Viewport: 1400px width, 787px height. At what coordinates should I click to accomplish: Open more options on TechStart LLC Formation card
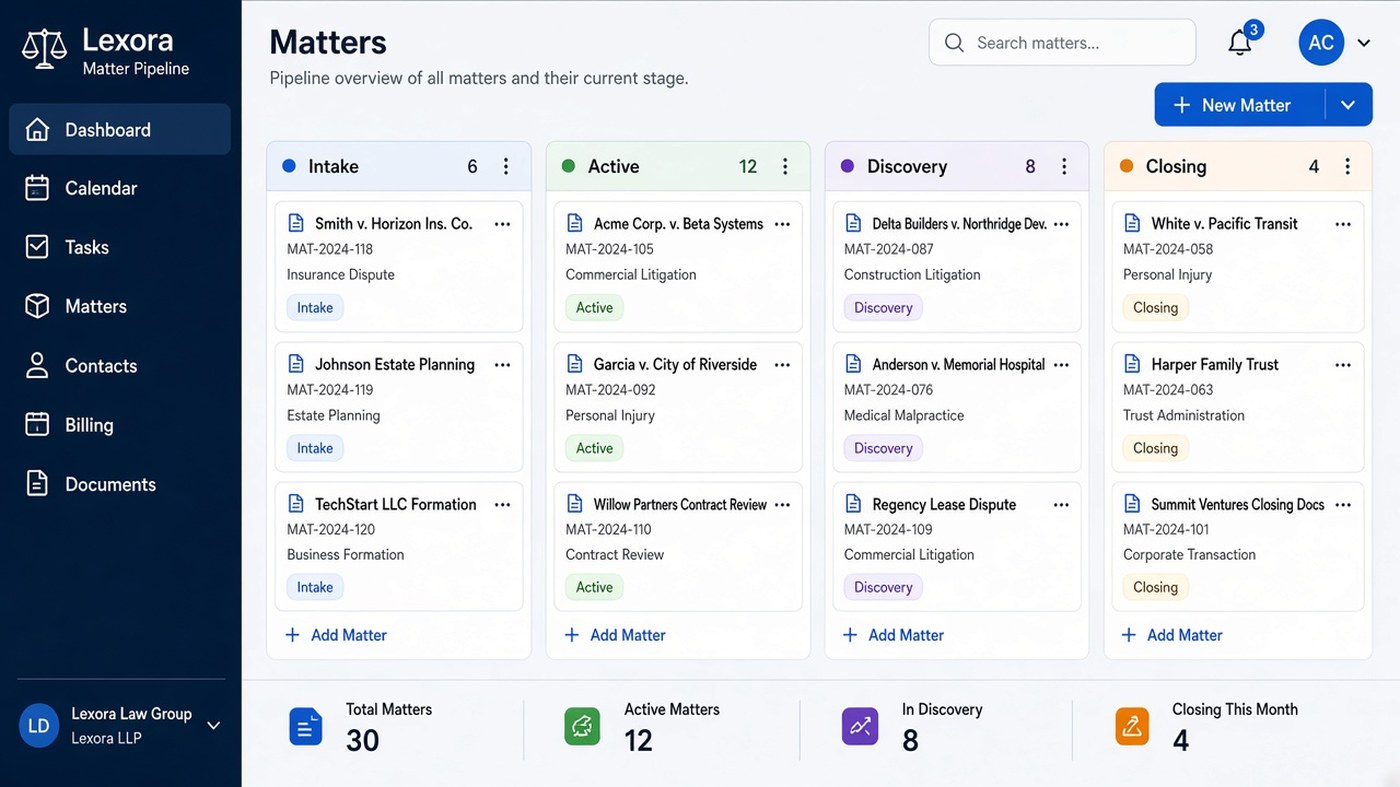coord(503,505)
